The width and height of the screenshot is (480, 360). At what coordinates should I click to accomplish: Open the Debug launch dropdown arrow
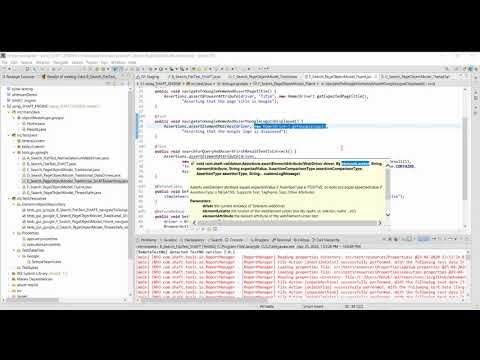[156, 69]
